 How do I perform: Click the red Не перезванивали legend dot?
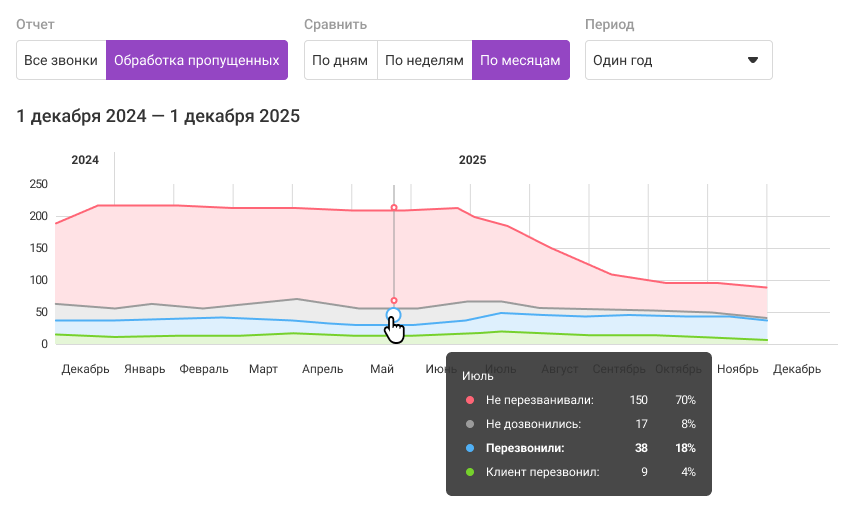point(470,400)
